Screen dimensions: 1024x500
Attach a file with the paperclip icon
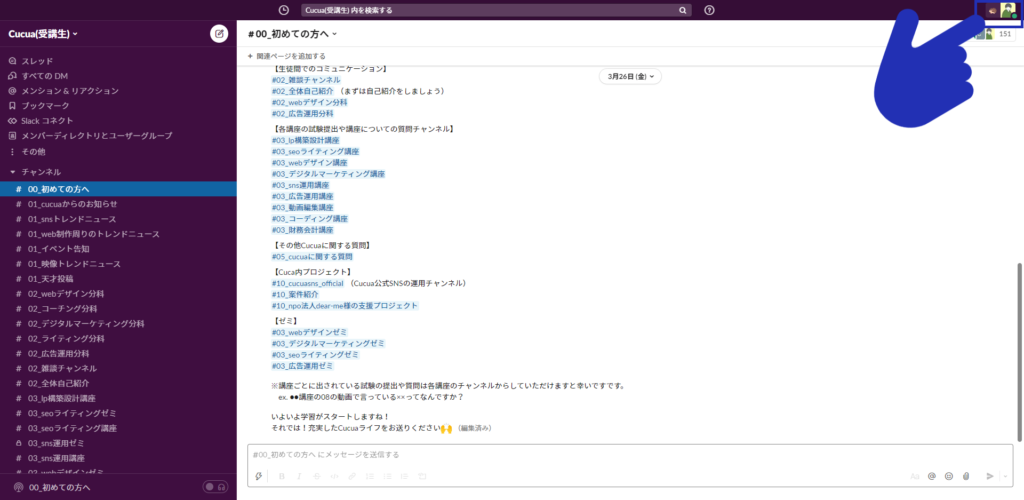(966, 476)
